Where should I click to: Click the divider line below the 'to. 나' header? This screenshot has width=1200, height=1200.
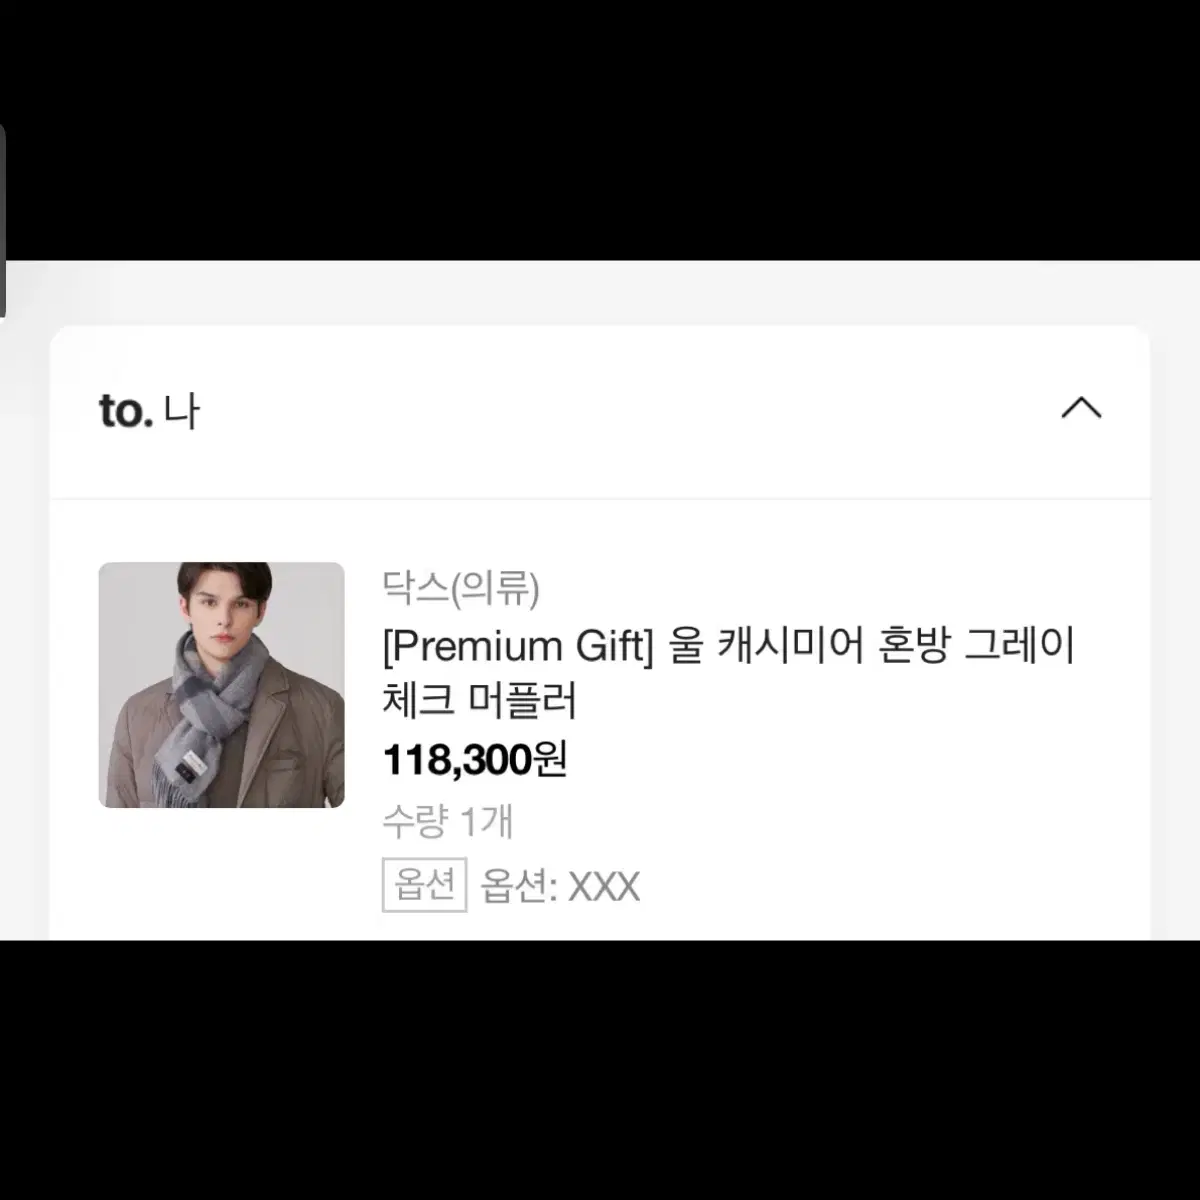(600, 498)
